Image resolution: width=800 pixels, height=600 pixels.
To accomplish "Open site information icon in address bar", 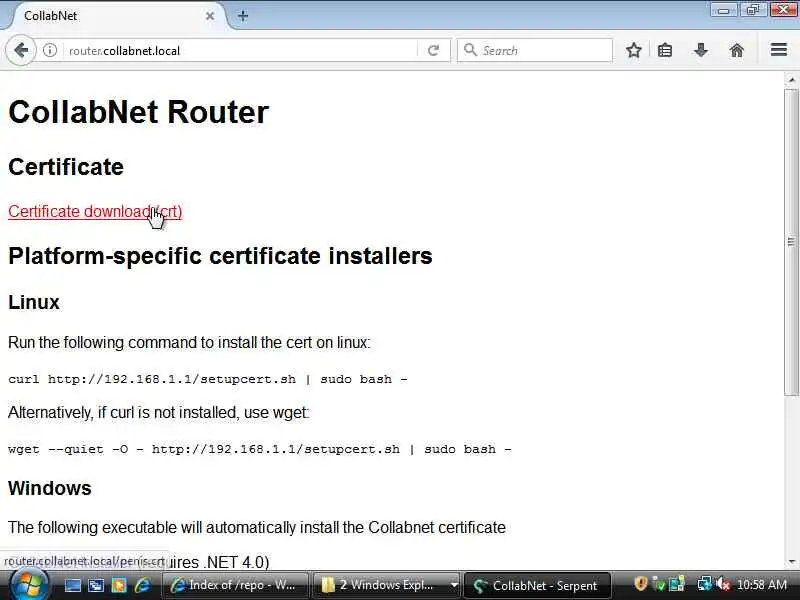I will pyautogui.click(x=49, y=51).
